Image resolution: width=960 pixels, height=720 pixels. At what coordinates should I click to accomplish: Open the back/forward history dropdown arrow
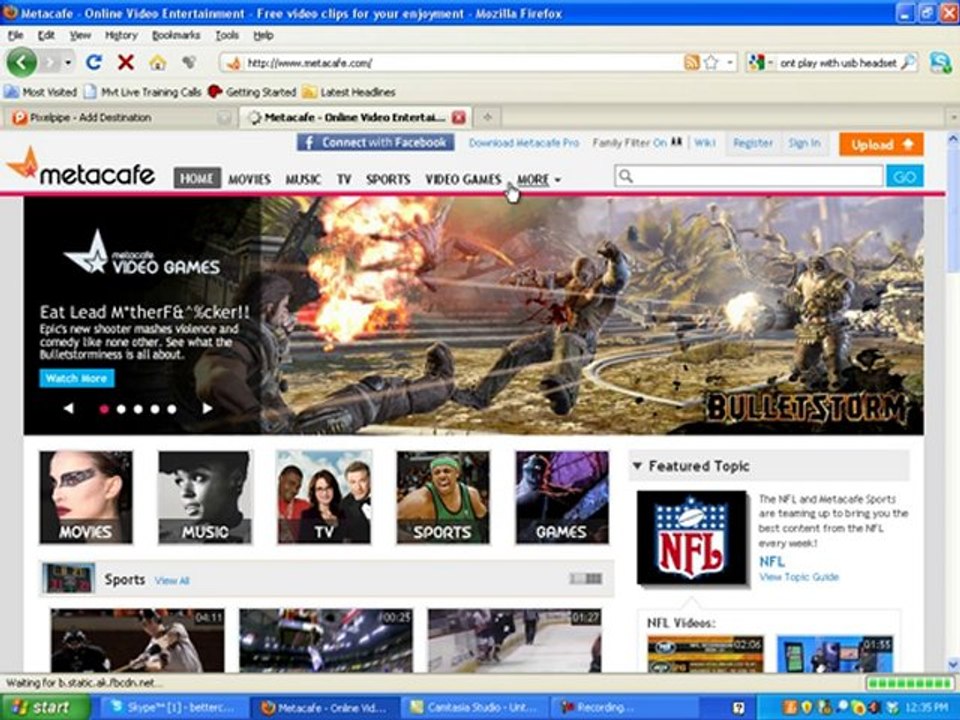[68, 62]
